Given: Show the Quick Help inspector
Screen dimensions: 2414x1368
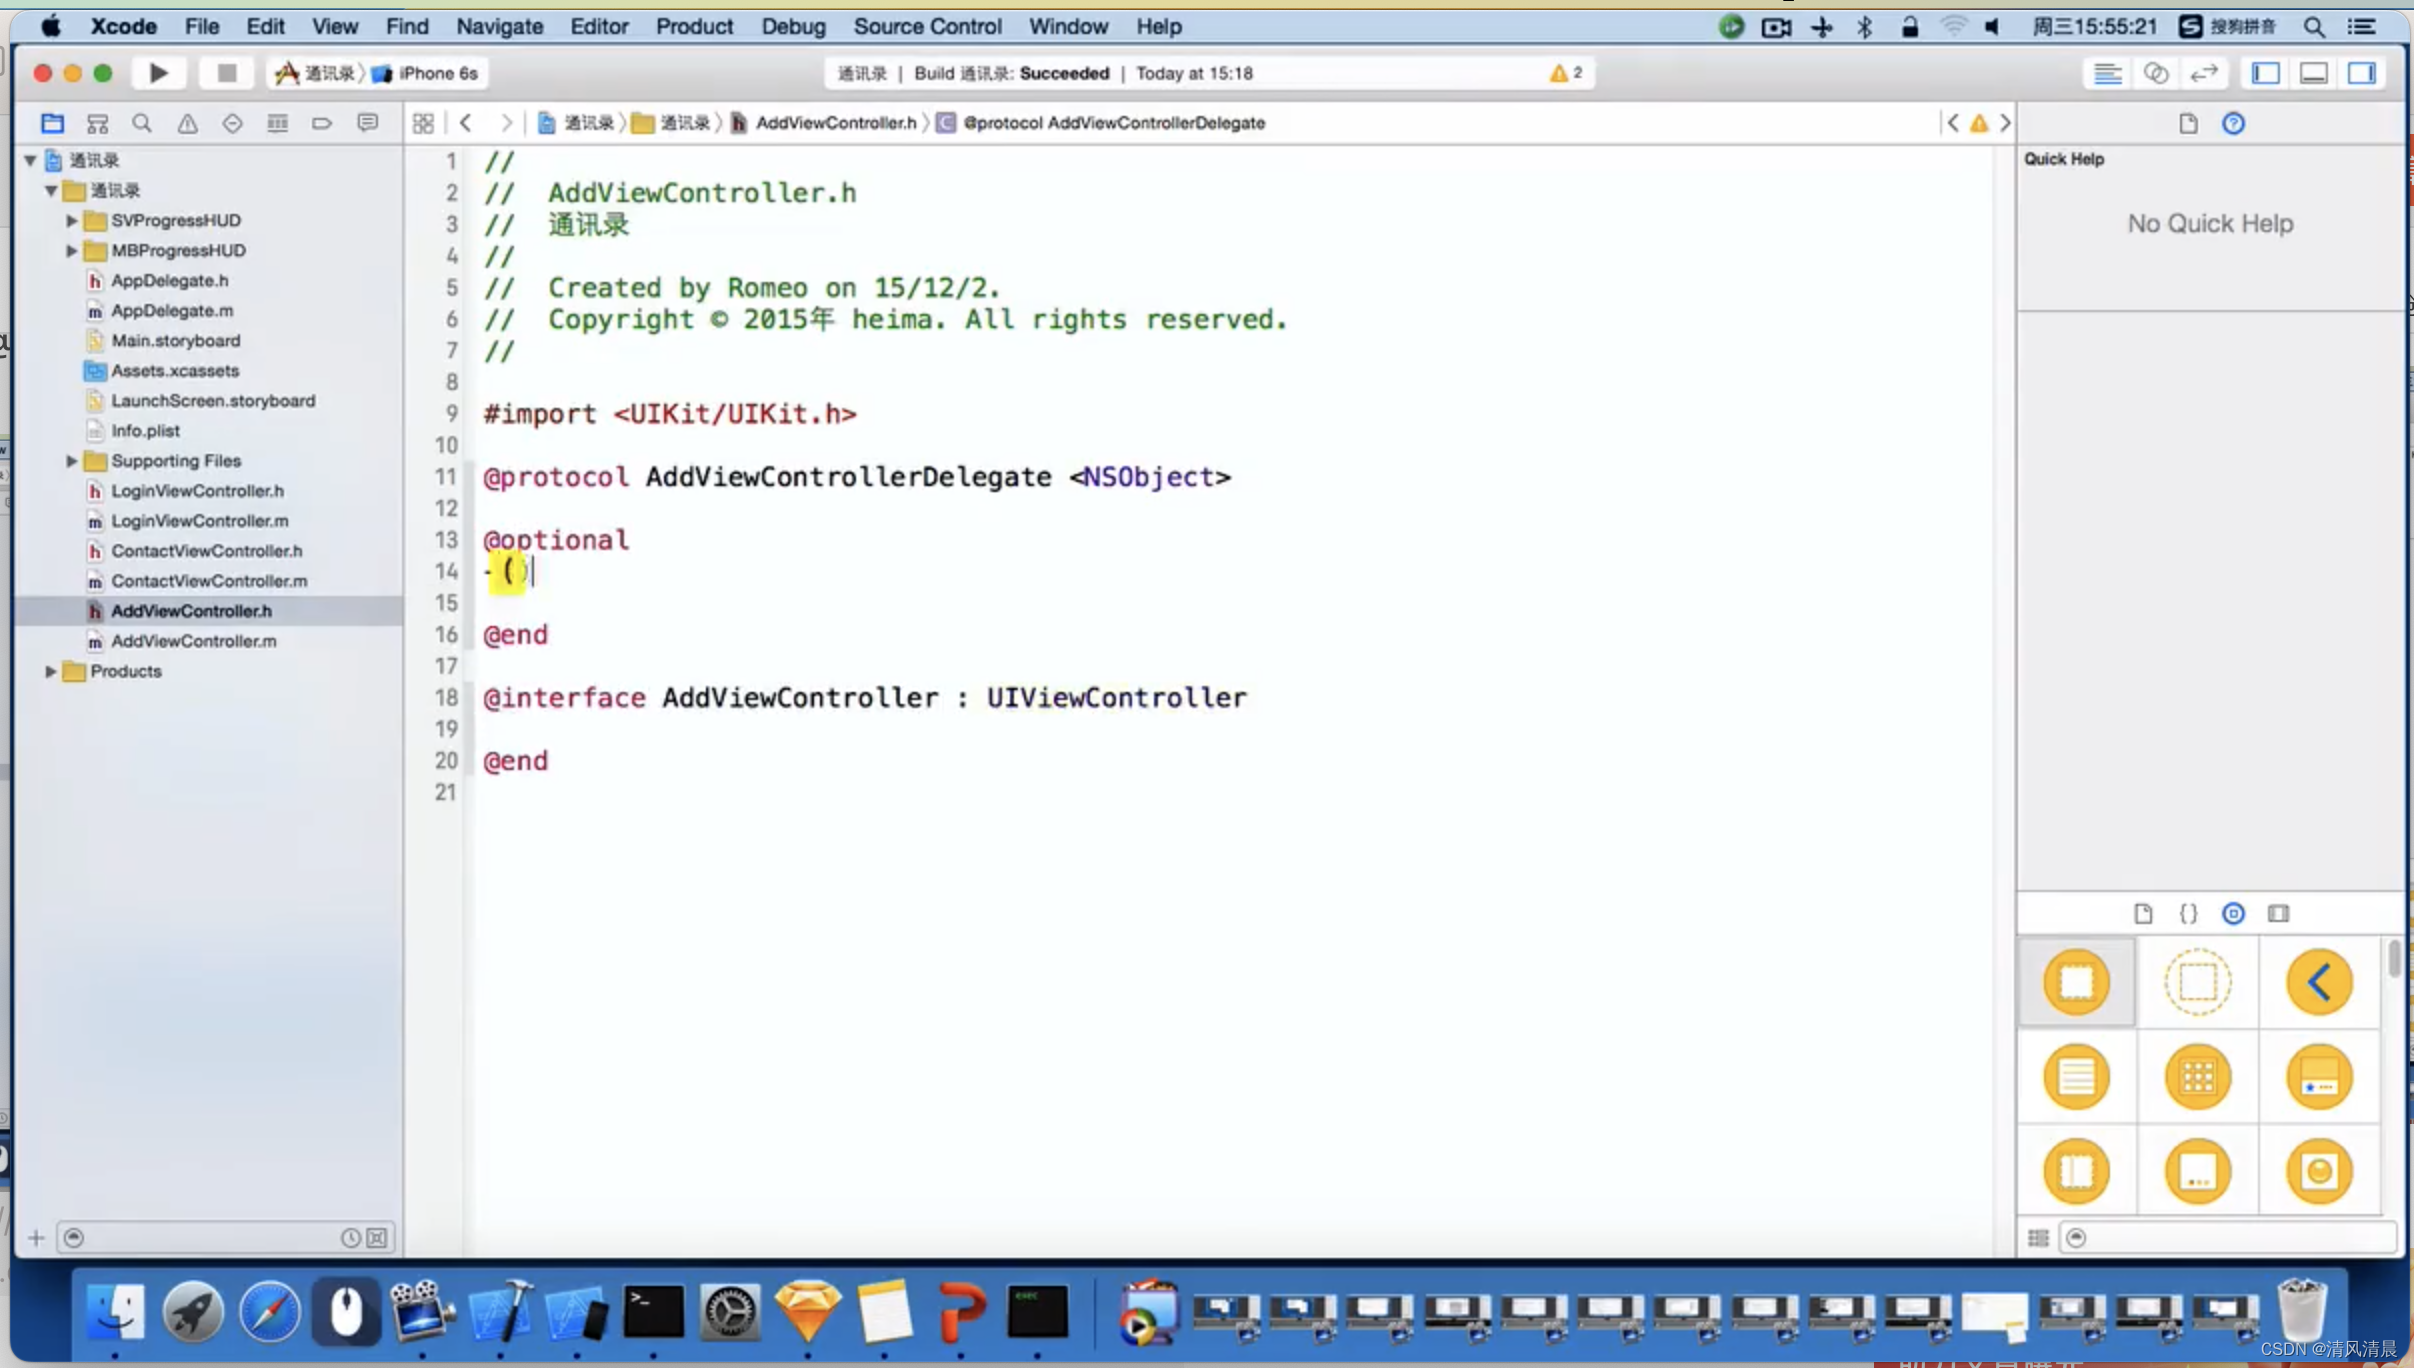Looking at the screenshot, I should click(2233, 123).
